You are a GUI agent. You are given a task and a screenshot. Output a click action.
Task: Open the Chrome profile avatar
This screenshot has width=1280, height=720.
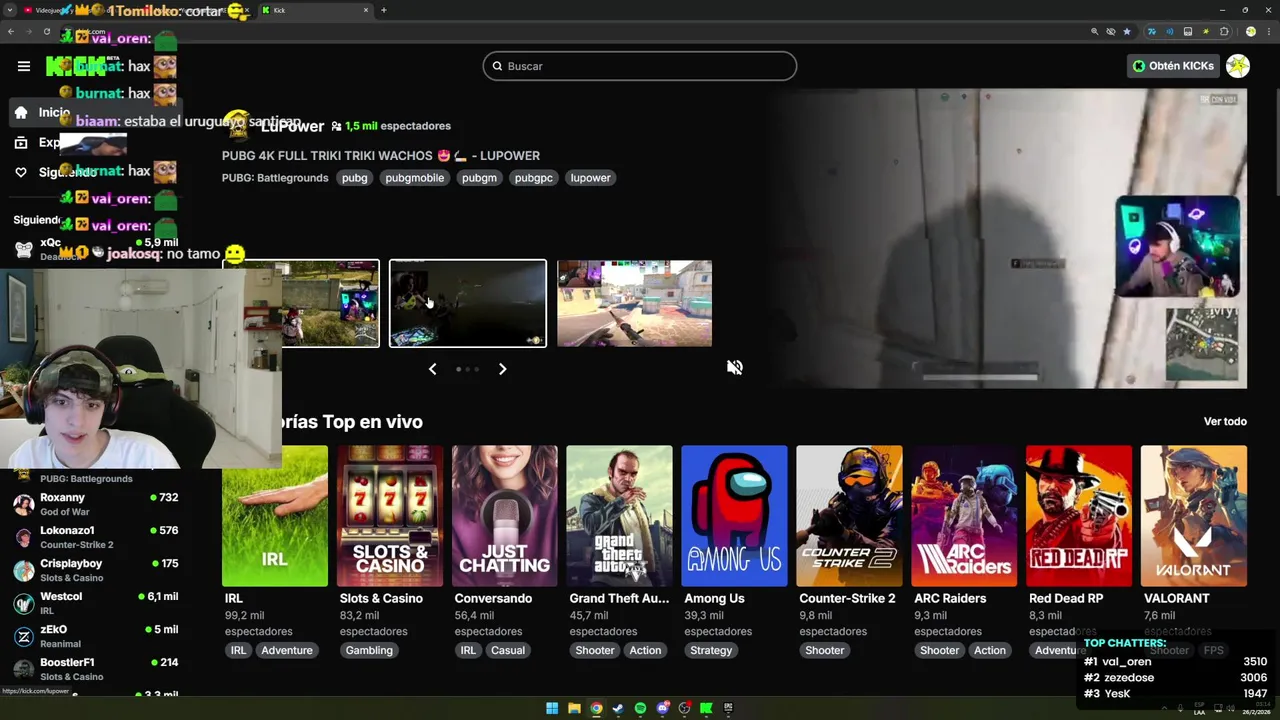[x=1251, y=32]
